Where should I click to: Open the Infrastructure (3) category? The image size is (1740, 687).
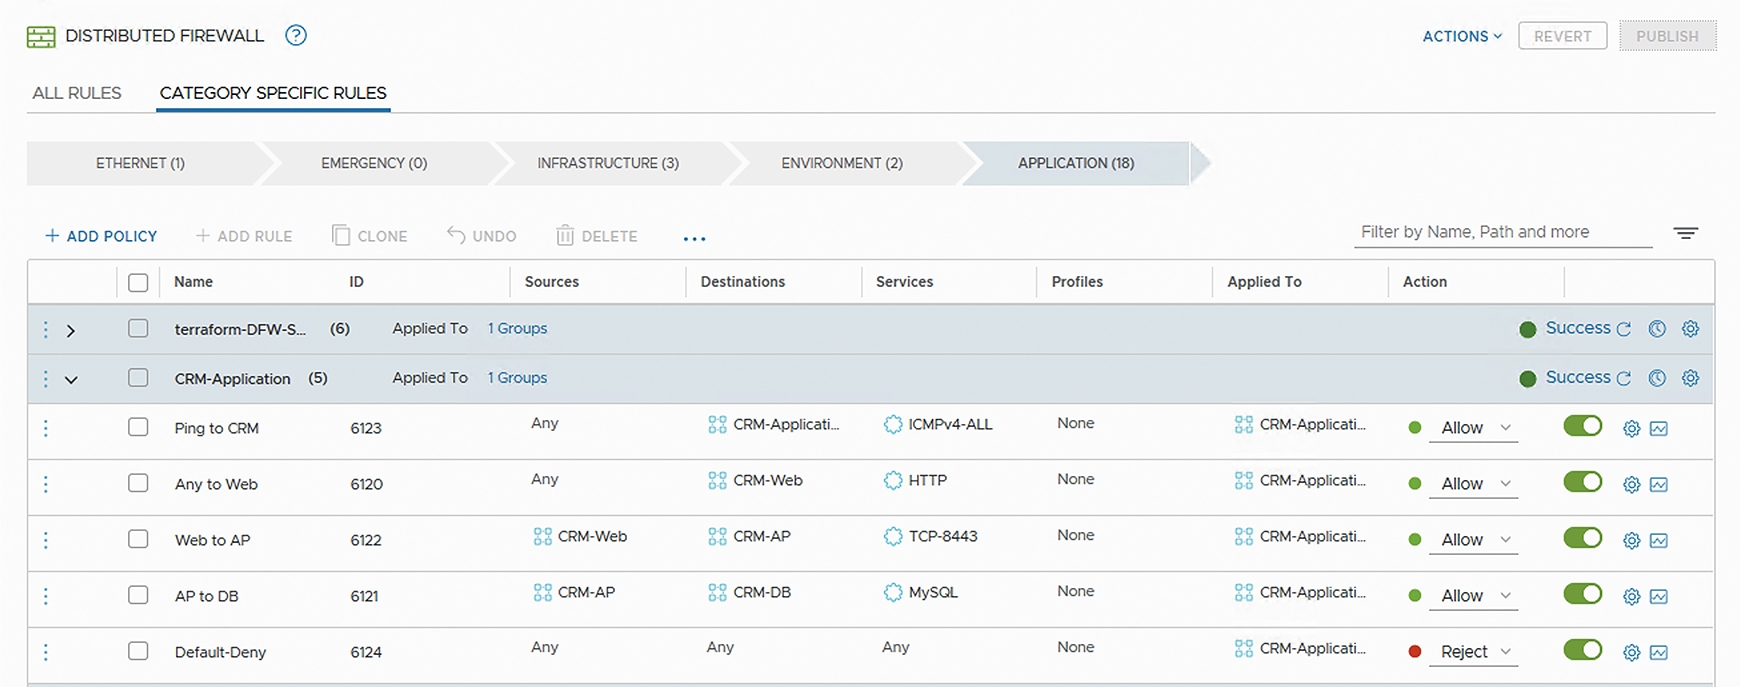tap(608, 163)
